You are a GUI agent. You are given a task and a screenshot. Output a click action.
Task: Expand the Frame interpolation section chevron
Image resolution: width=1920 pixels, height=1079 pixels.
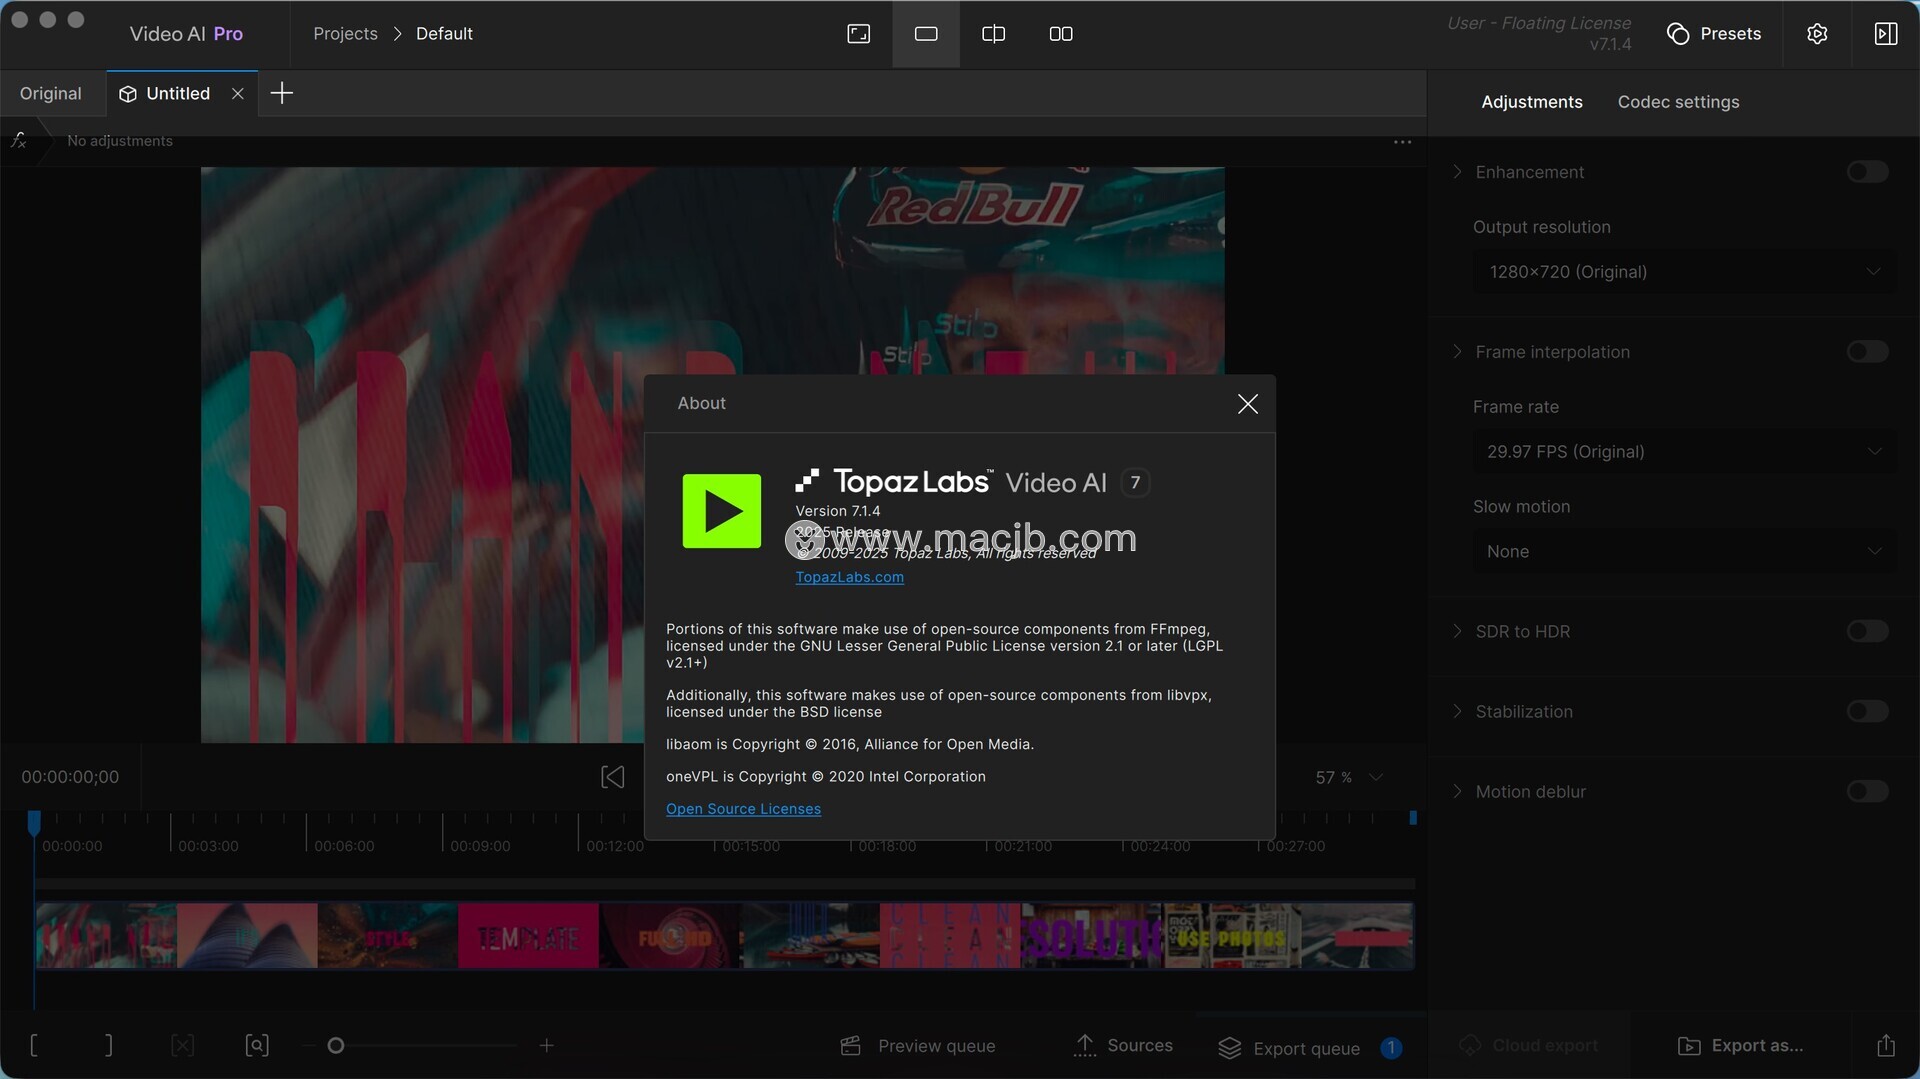pyautogui.click(x=1457, y=352)
